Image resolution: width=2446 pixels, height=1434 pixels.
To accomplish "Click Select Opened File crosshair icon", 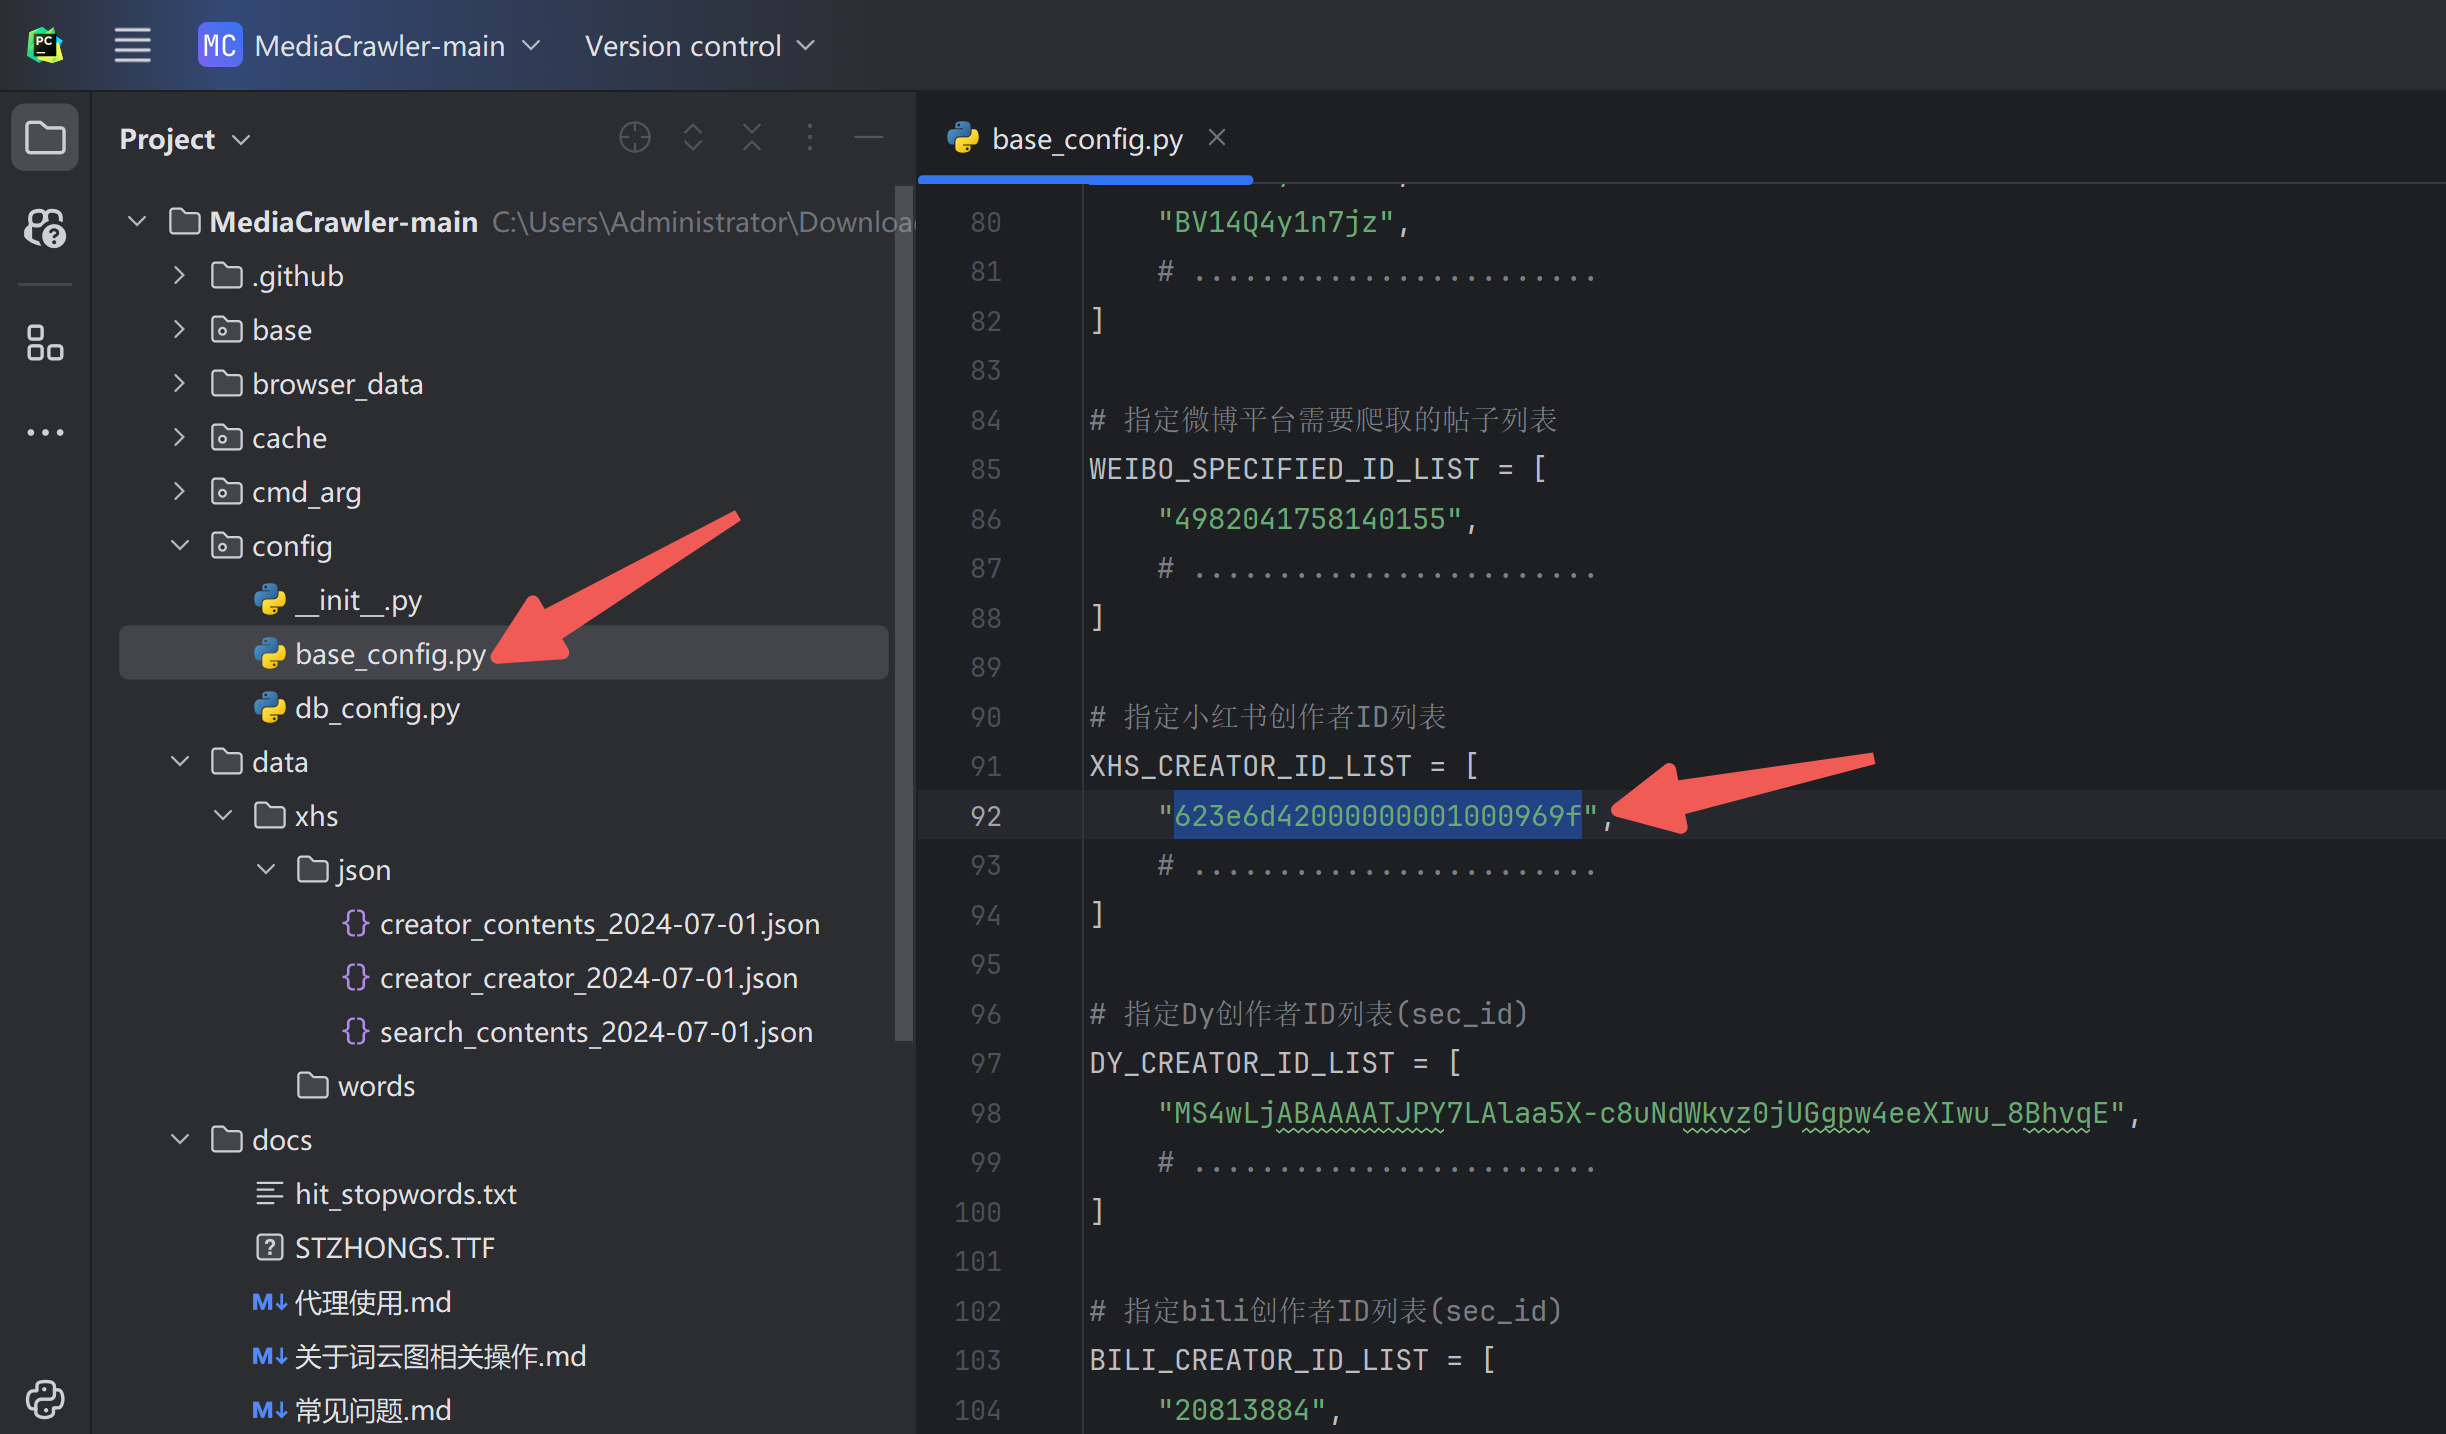I will click(635, 137).
